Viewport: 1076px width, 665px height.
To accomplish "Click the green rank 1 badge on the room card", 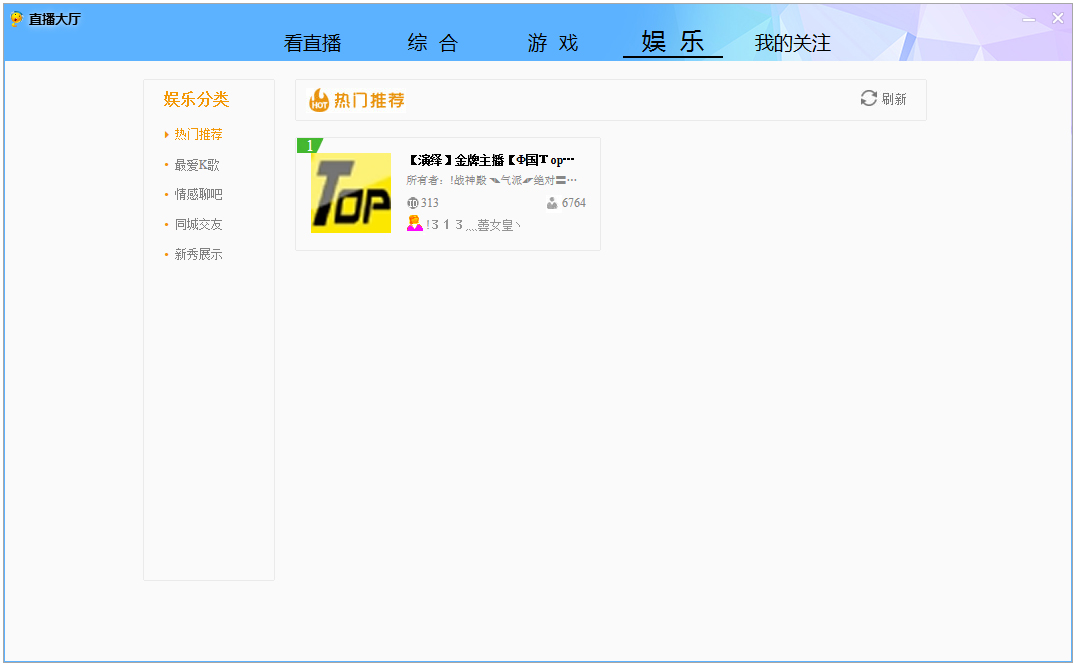I will click(x=311, y=145).
